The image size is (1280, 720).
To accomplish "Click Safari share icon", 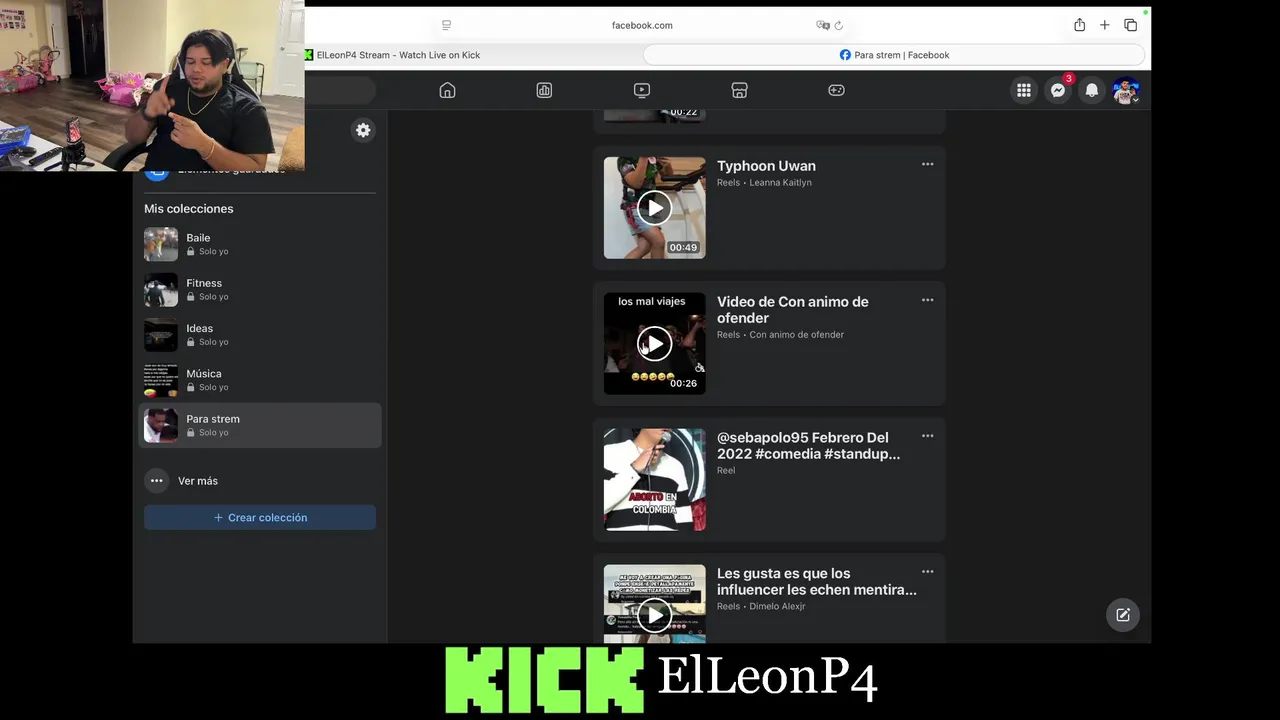I will (1079, 25).
